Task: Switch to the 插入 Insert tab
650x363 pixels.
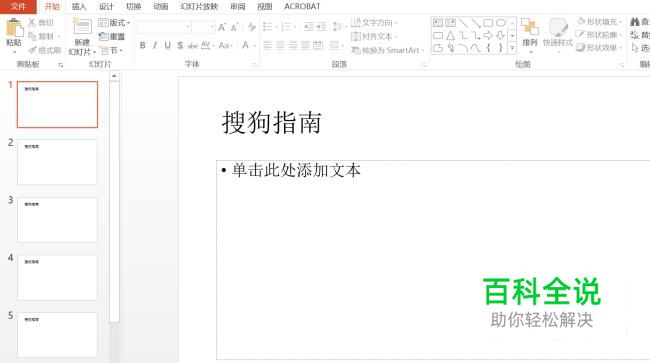Action: pyautogui.click(x=79, y=7)
